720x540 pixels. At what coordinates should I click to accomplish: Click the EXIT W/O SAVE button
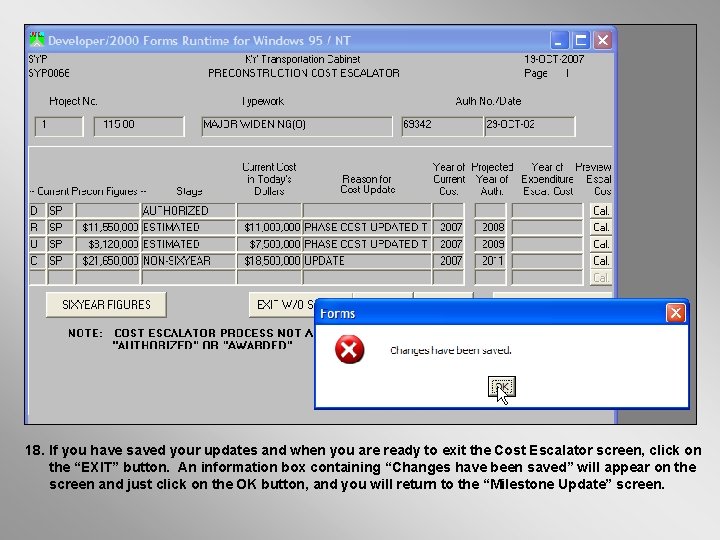point(282,305)
